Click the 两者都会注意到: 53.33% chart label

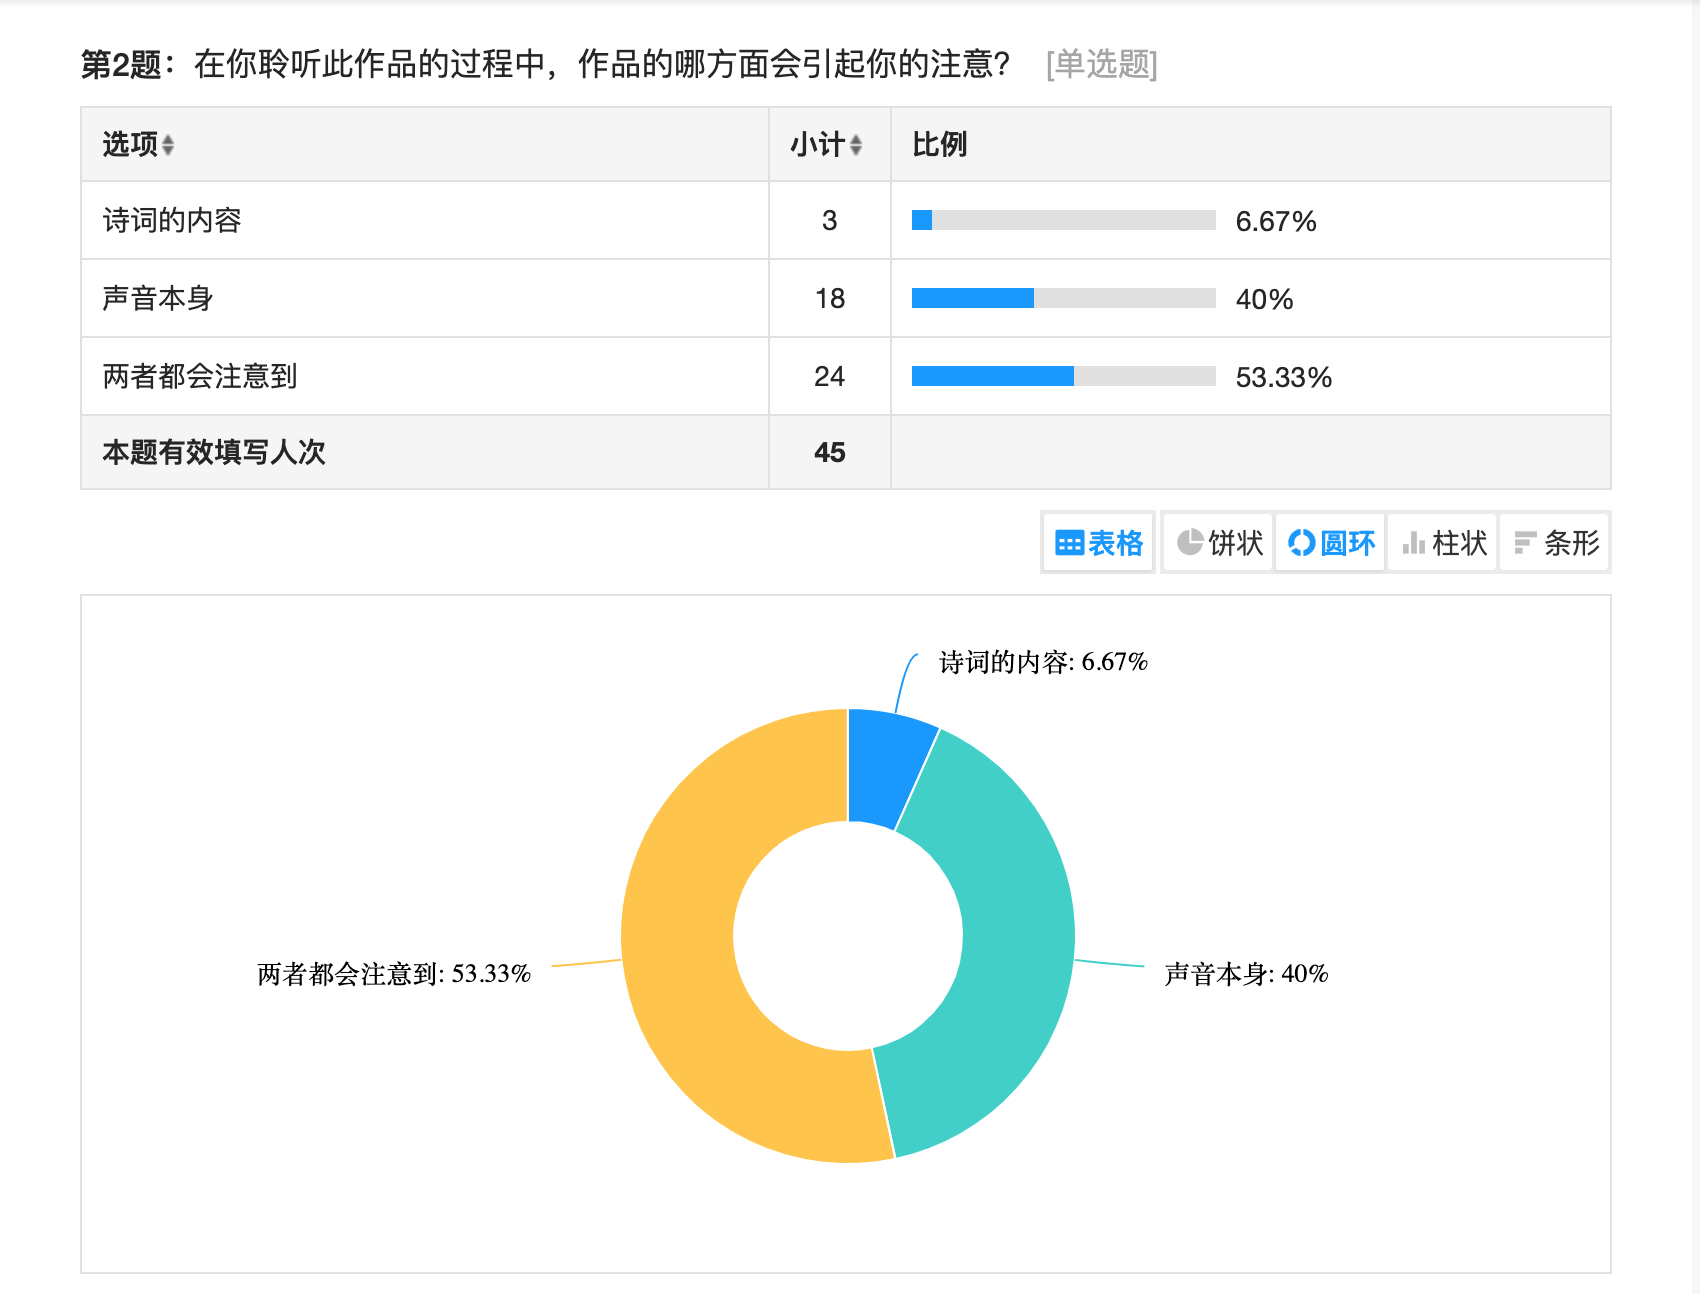394,974
